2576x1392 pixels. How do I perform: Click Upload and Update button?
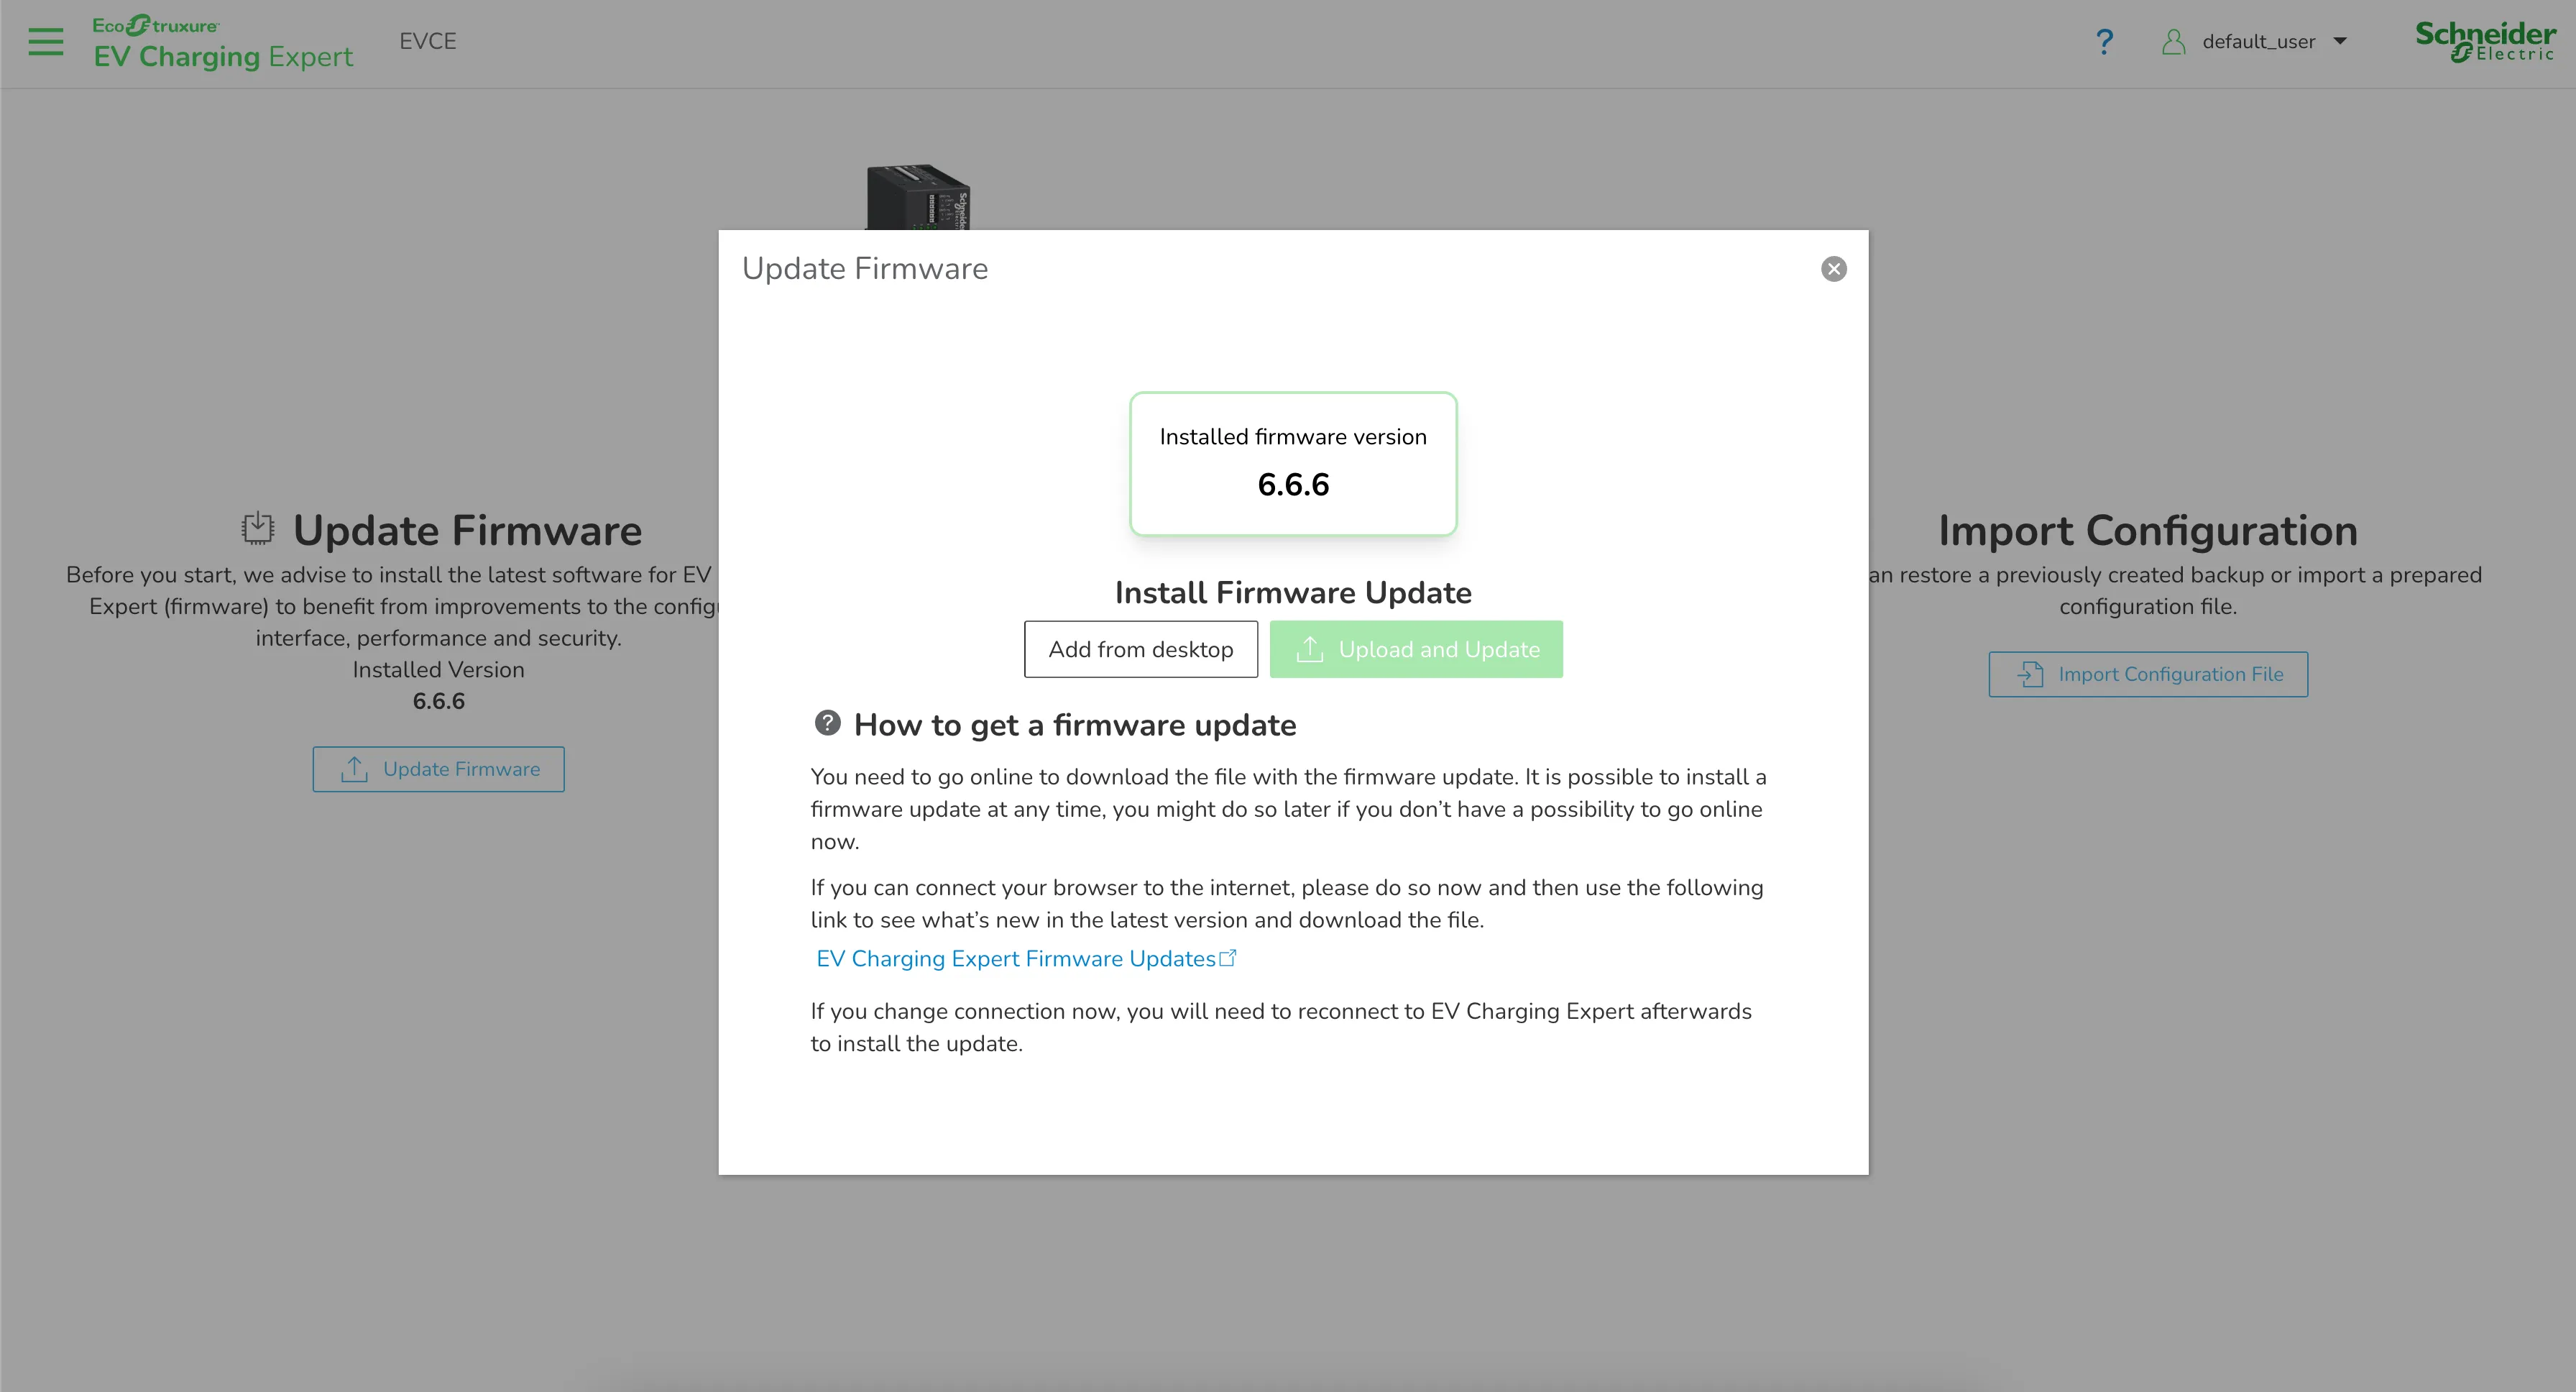point(1416,649)
